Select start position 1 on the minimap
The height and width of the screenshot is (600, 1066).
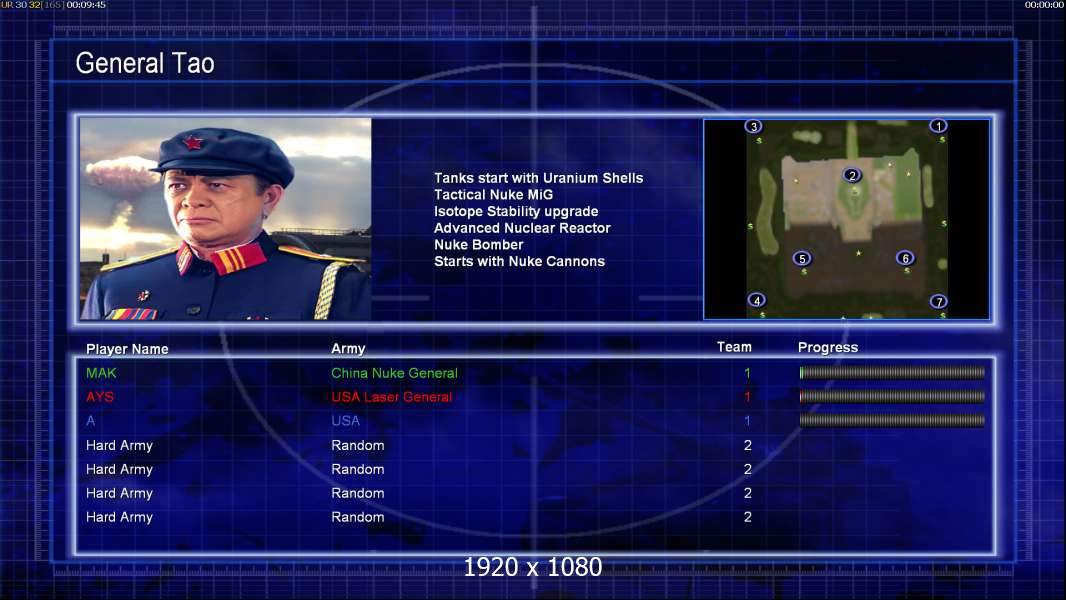click(x=938, y=126)
